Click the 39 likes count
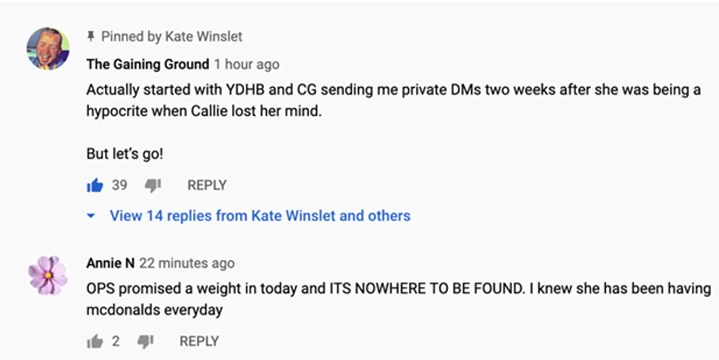Screen dimensions: 719x360 pyautogui.click(x=119, y=185)
